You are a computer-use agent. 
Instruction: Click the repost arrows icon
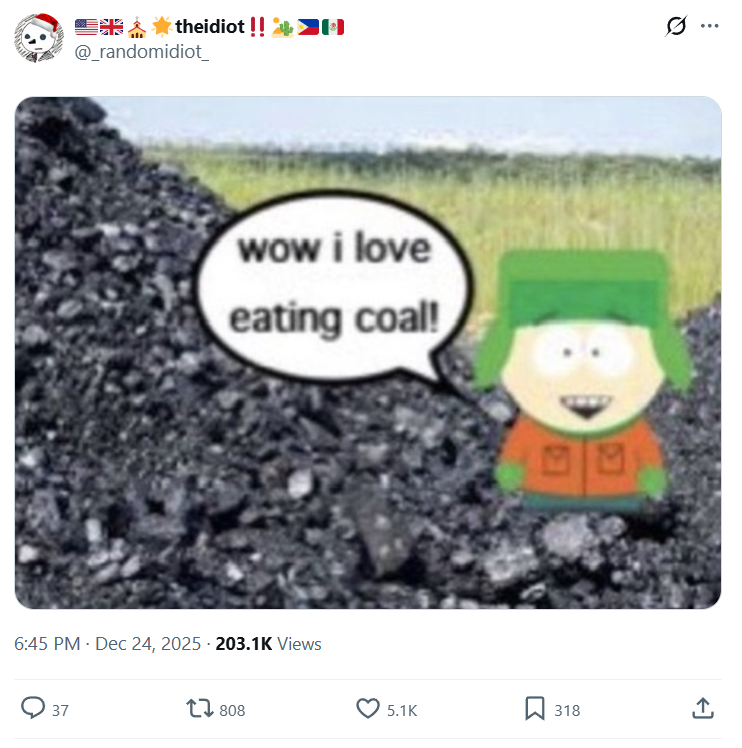pos(200,709)
